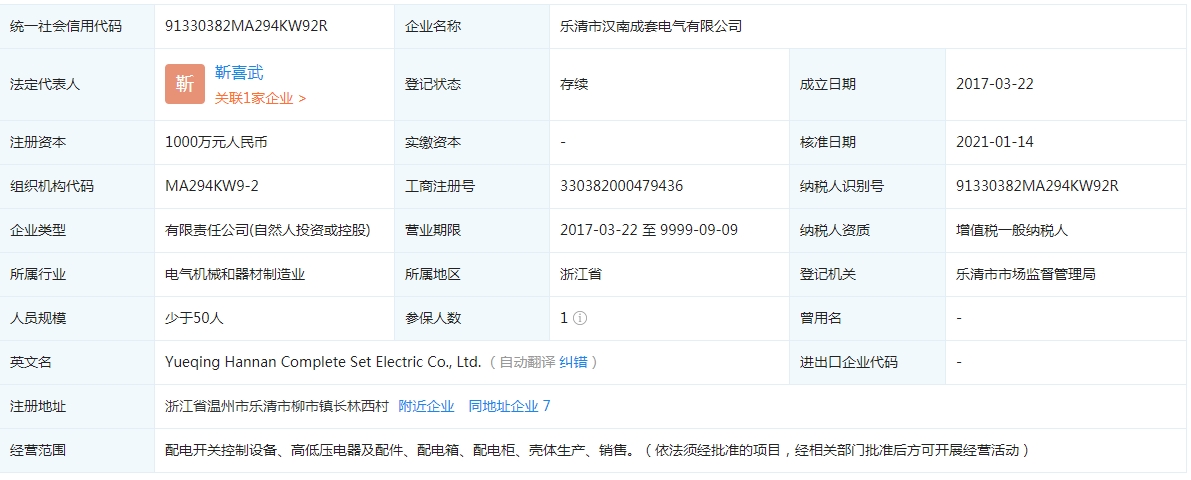Click the 经营范围 business scope description
This screenshot has height=480, width=1191.
coord(596,450)
